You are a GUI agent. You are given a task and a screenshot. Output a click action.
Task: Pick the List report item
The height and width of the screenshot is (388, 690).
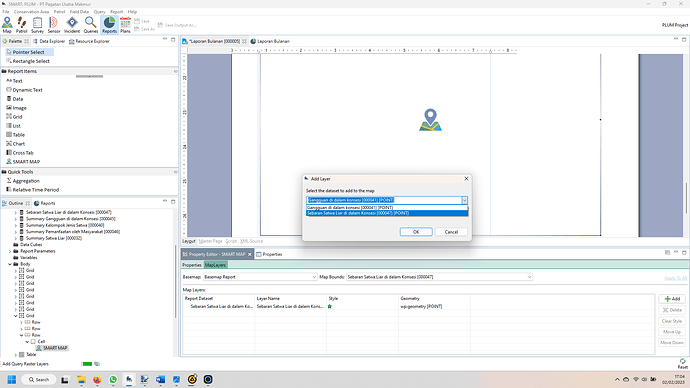point(13,126)
